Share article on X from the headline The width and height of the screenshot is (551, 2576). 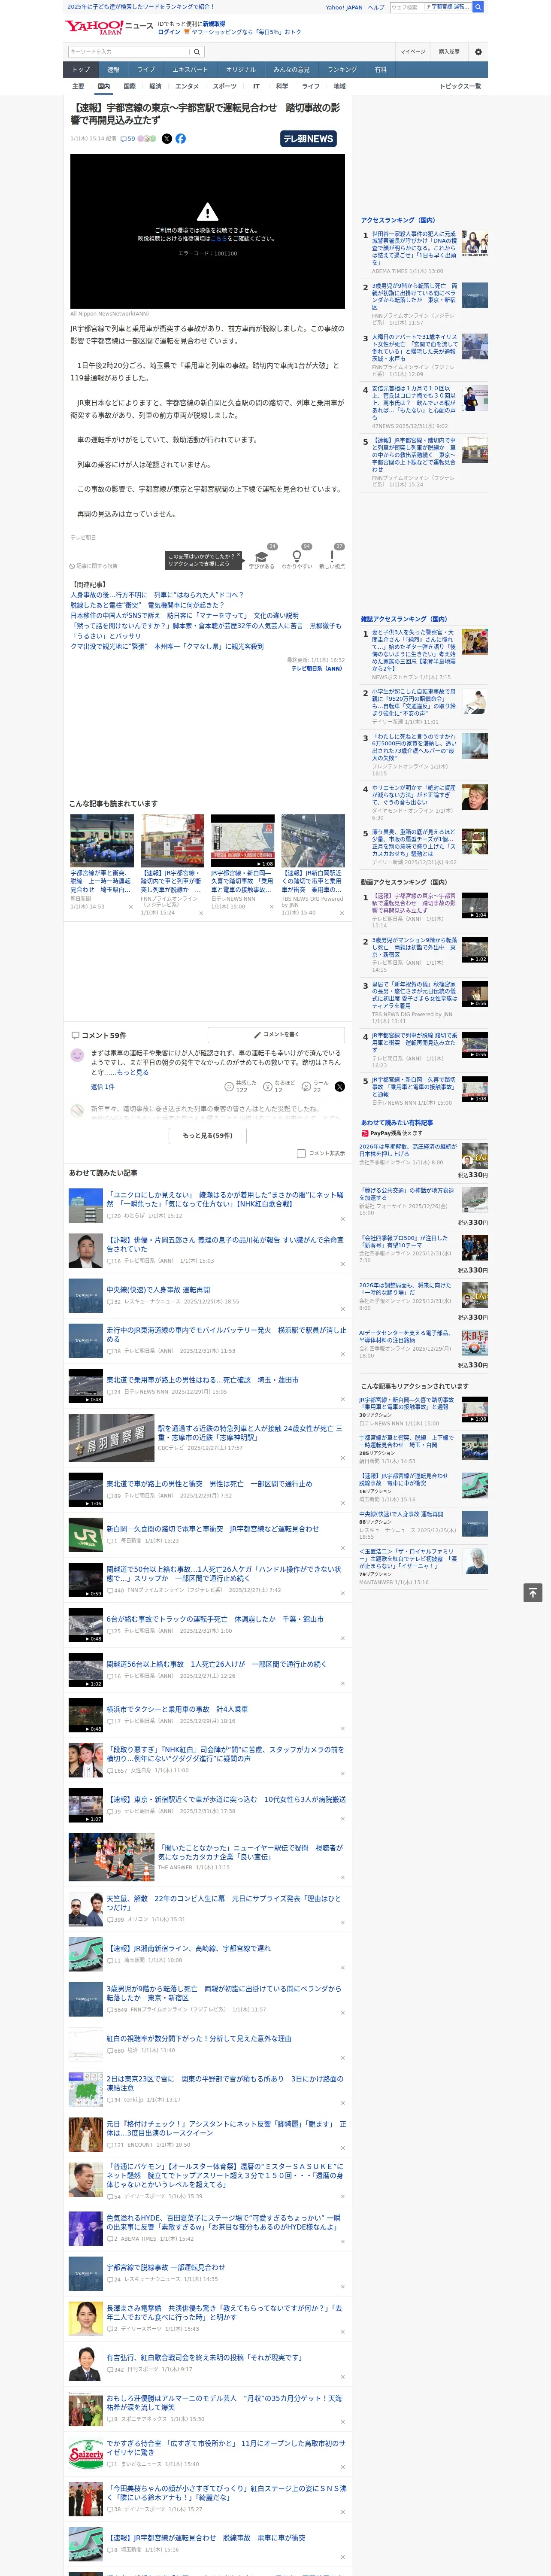click(x=167, y=139)
